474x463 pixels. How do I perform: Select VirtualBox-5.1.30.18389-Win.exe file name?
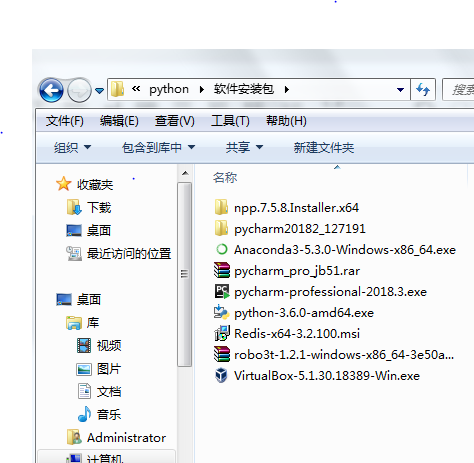point(327,376)
